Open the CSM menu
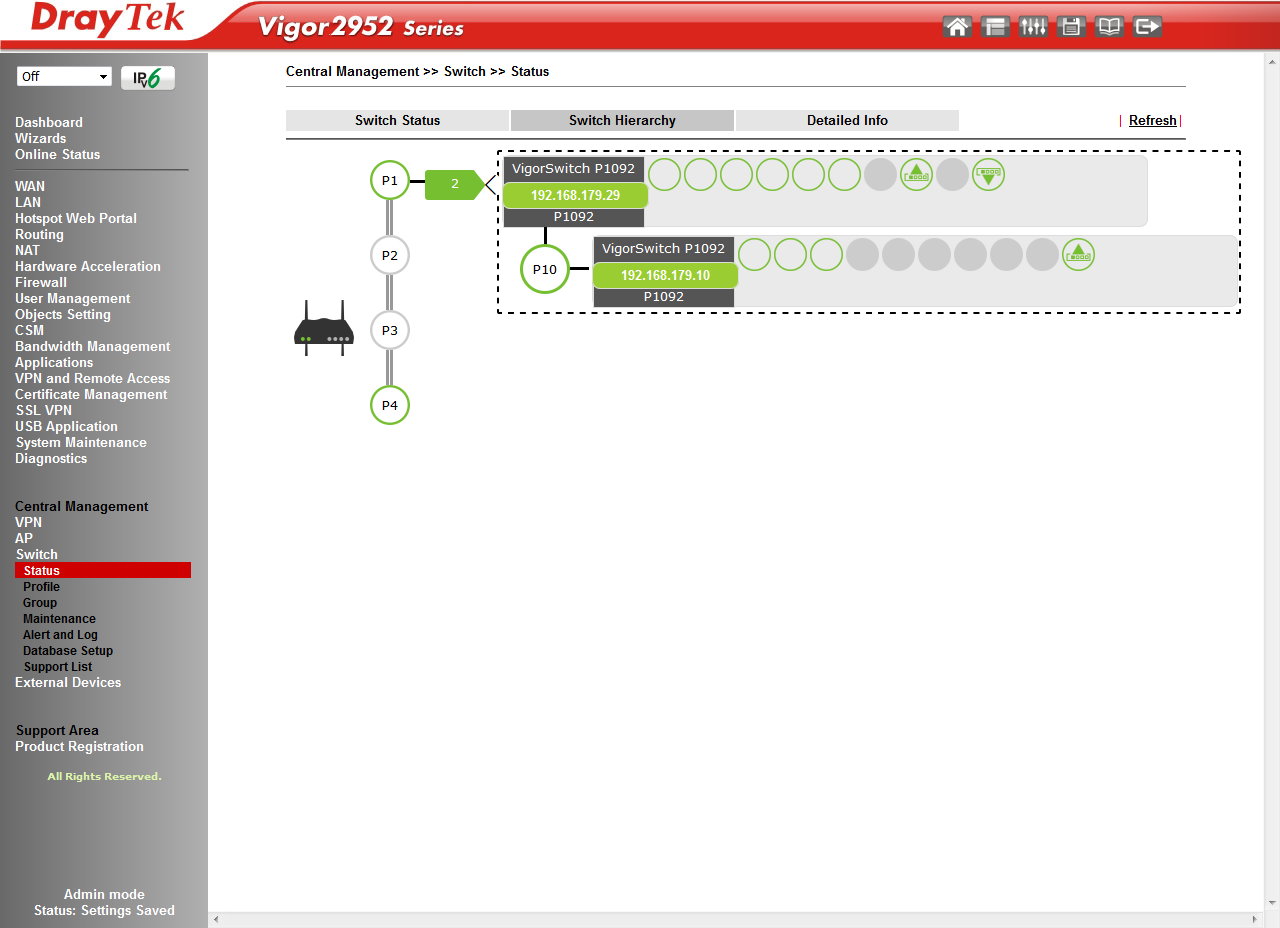 (29, 330)
